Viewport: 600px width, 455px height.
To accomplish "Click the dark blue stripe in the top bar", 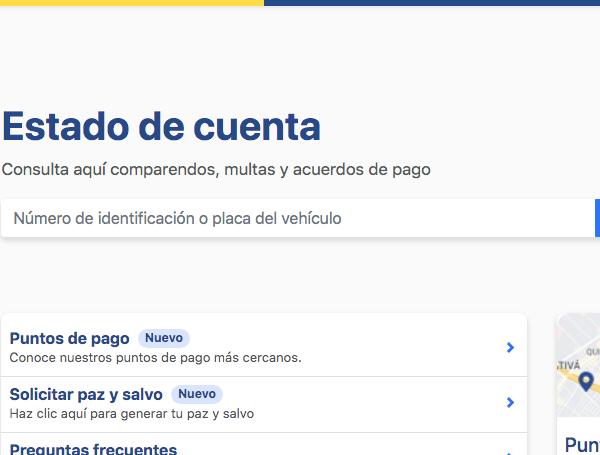I will coord(431,3).
